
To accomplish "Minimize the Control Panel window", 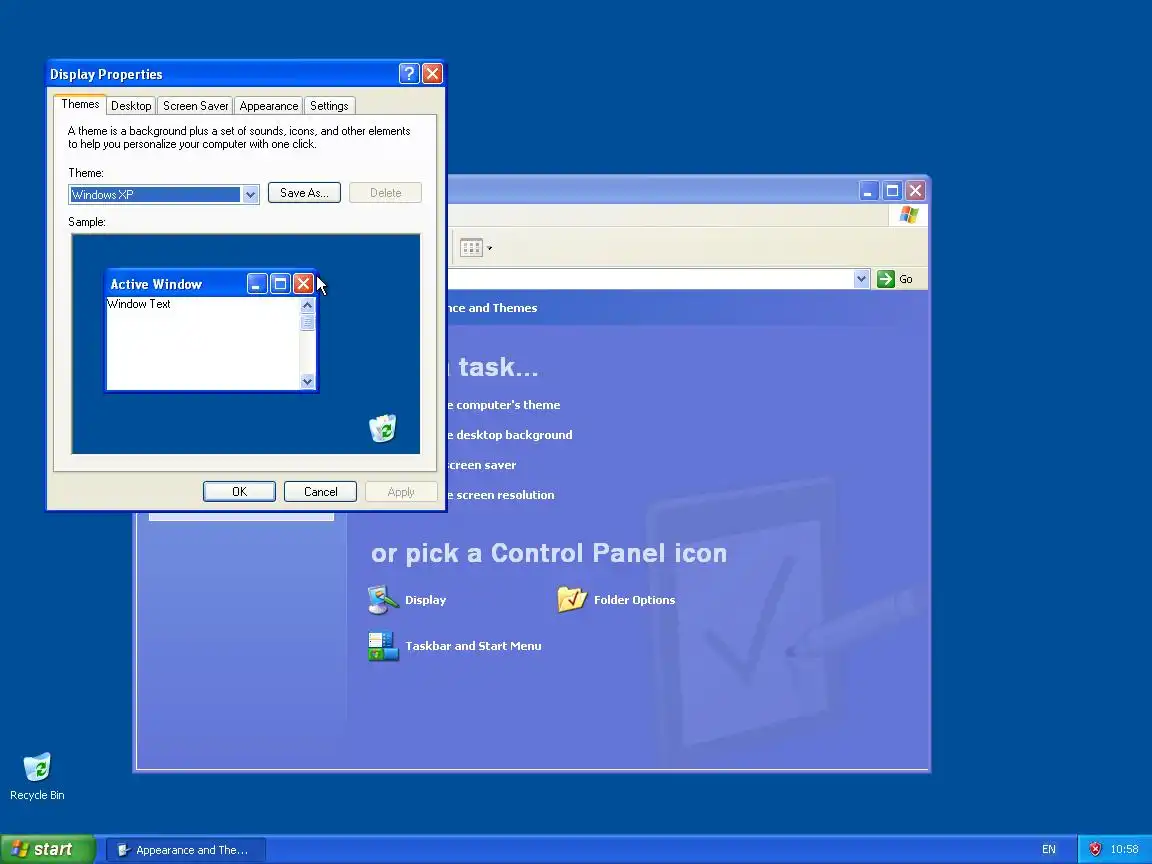I will coord(868,191).
